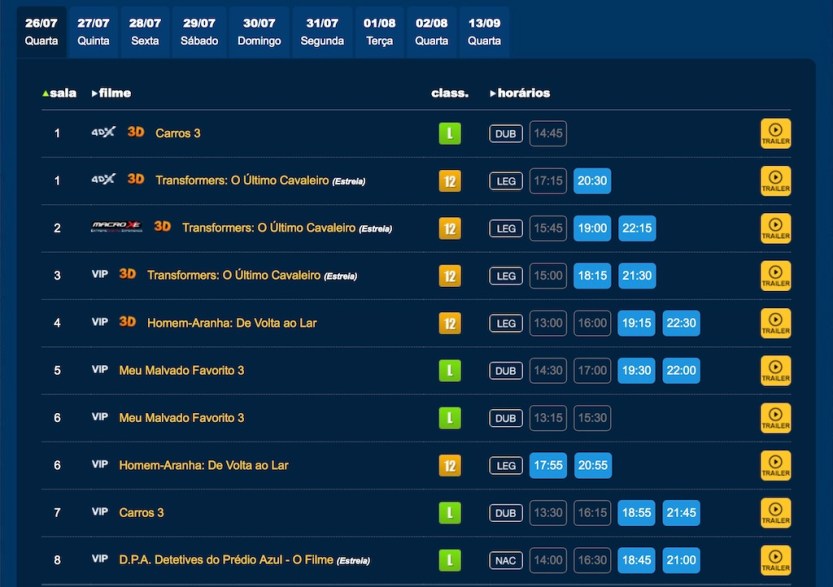The image size is (833, 587).
Task: Select the 22:00 showtime for Meu Malvado Favorito 3
Action: coord(681,370)
